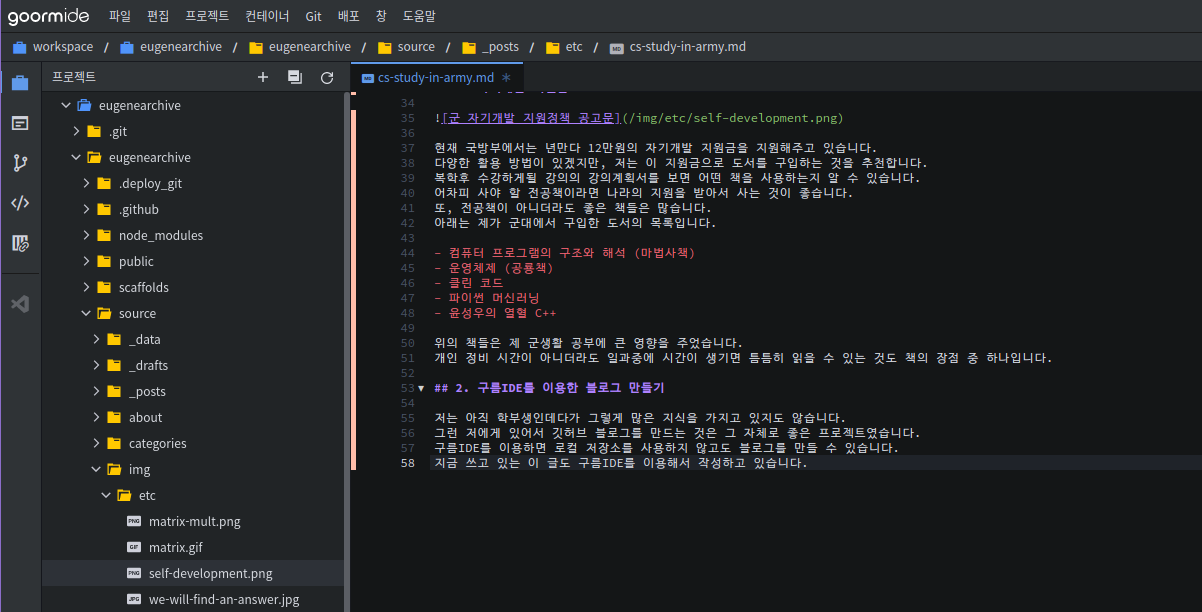Click the plus icon to add new file
1202x612 pixels.
(263, 77)
